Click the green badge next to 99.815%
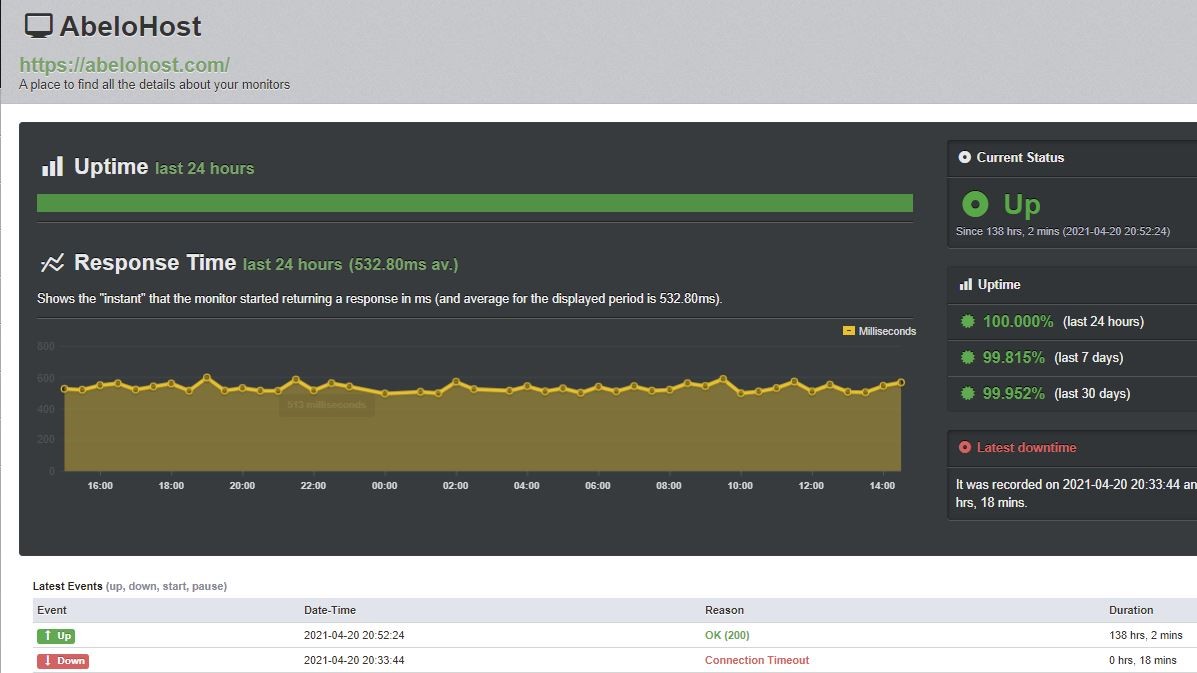This screenshot has height=673, width=1197. [967, 357]
